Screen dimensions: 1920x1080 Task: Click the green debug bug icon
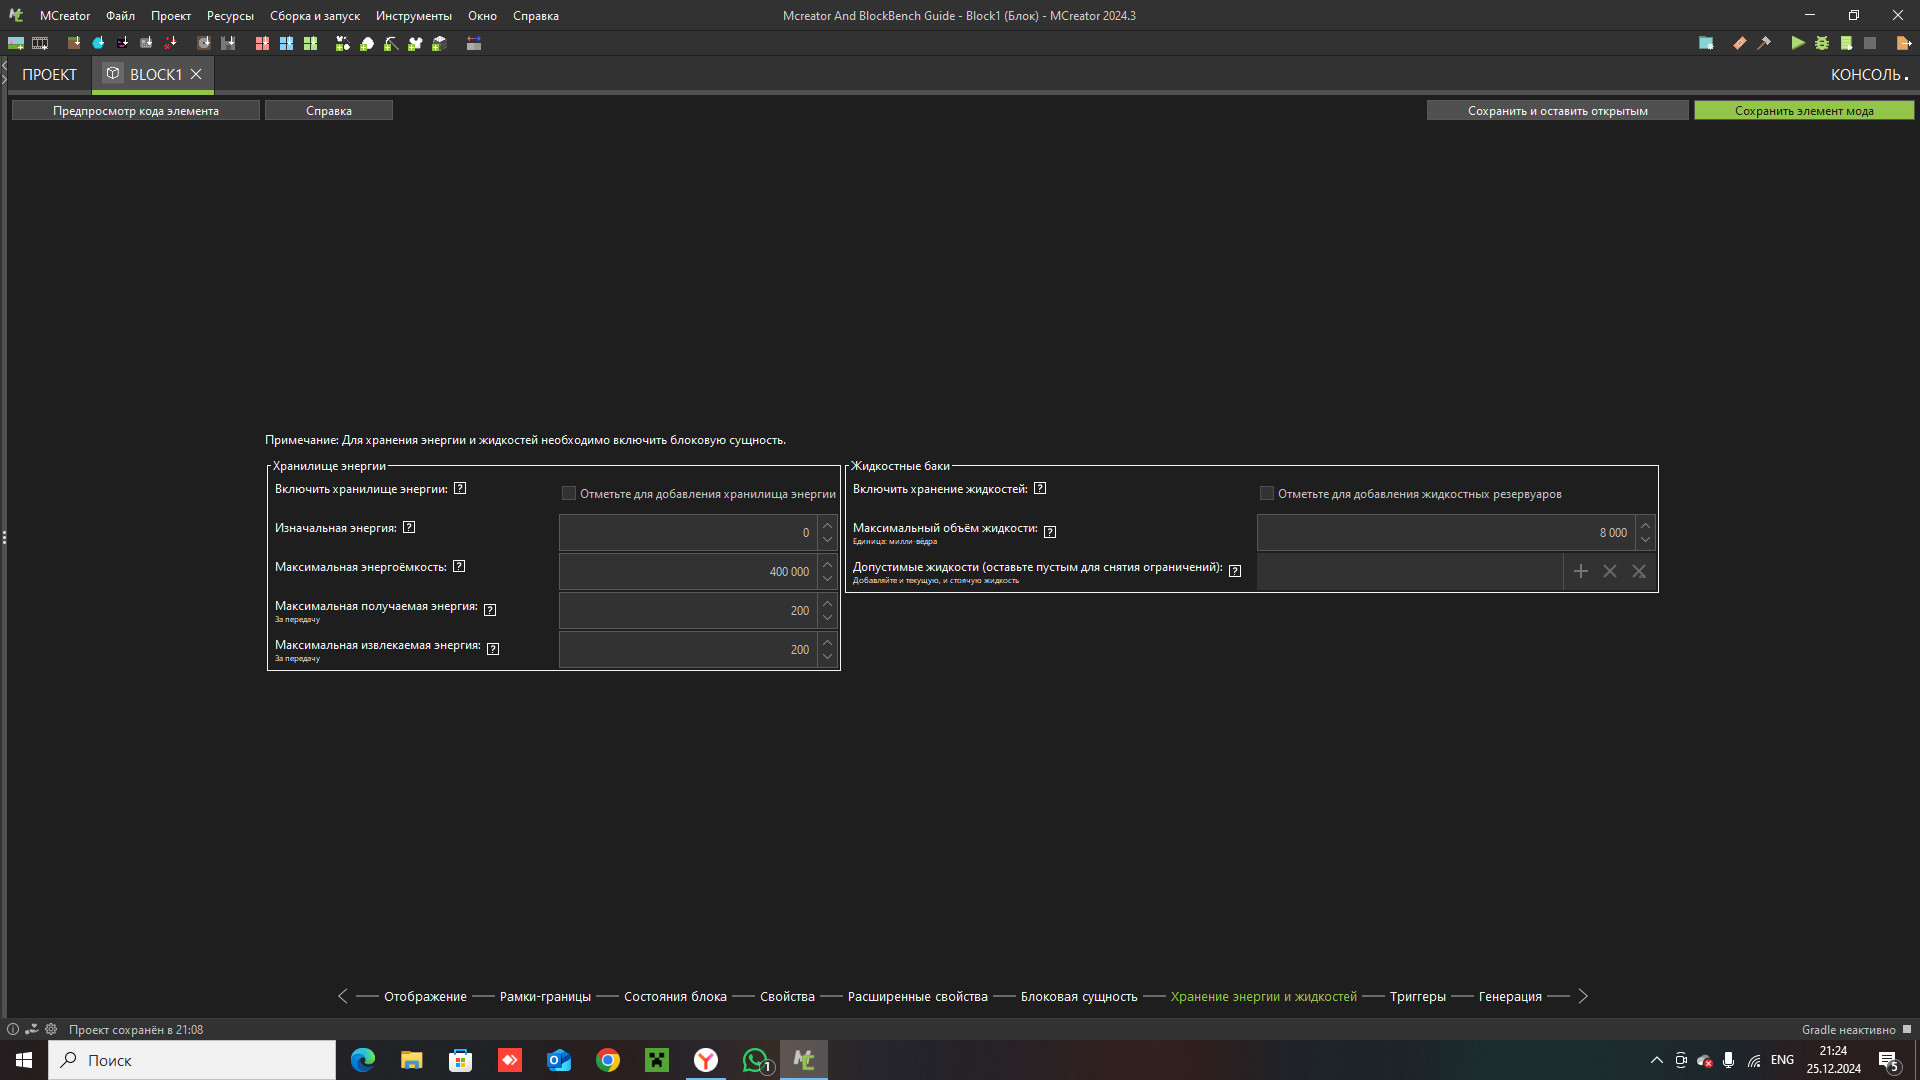[x=1822, y=43]
